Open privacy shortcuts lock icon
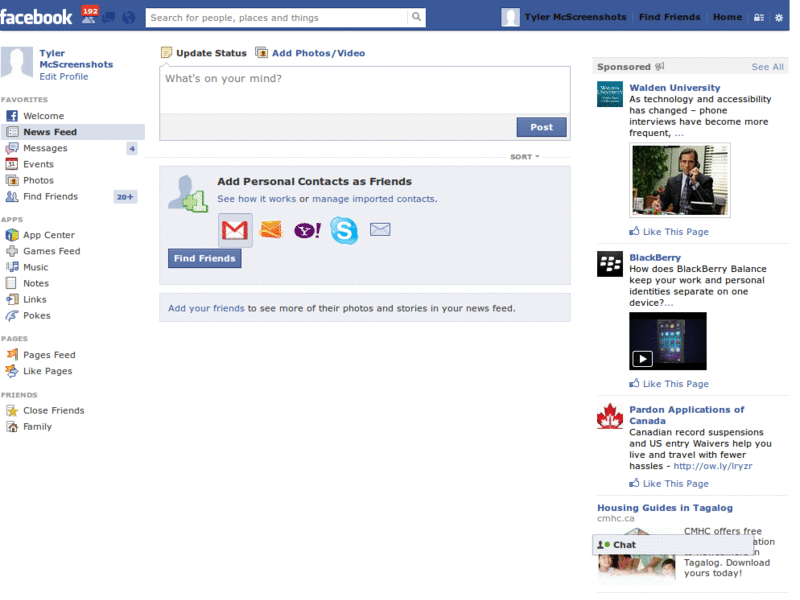800x600 pixels. pos(759,17)
